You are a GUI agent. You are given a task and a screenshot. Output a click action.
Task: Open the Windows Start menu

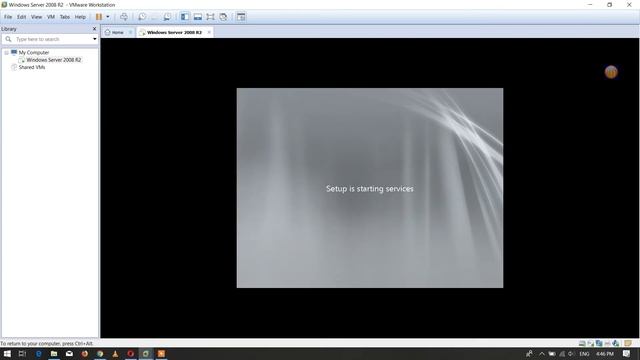[7, 354]
